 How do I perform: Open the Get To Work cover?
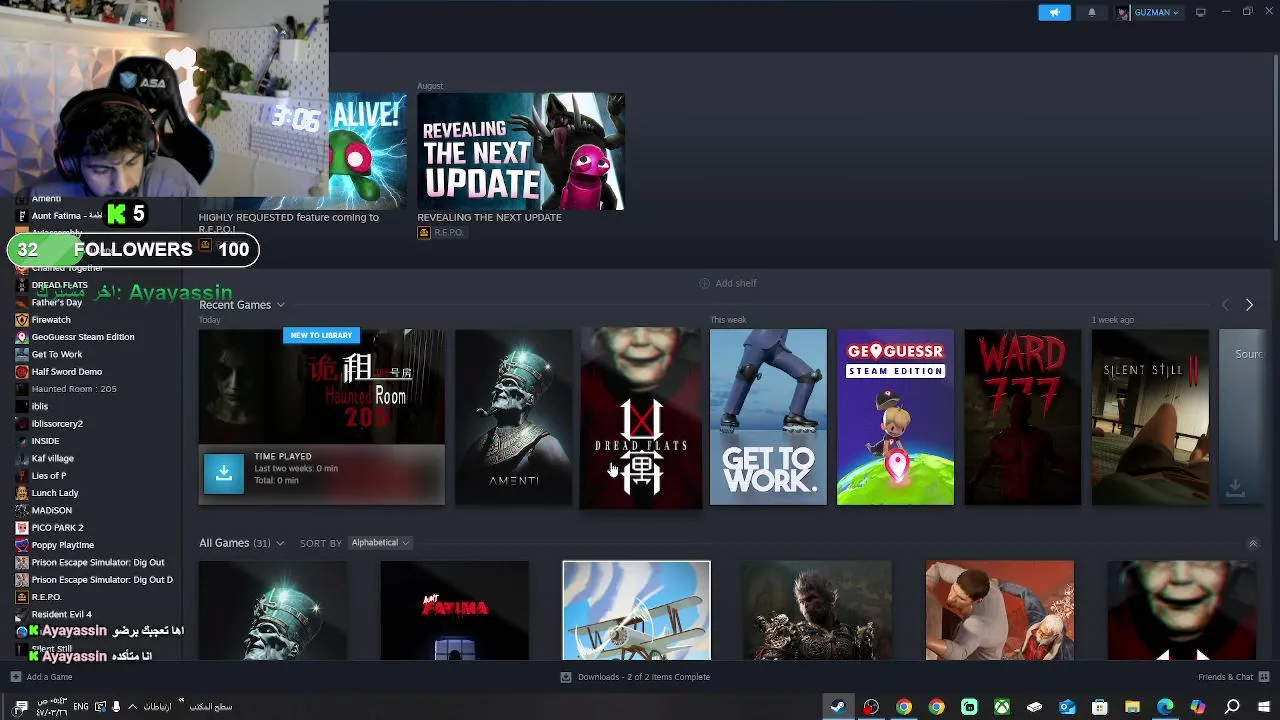click(x=768, y=417)
